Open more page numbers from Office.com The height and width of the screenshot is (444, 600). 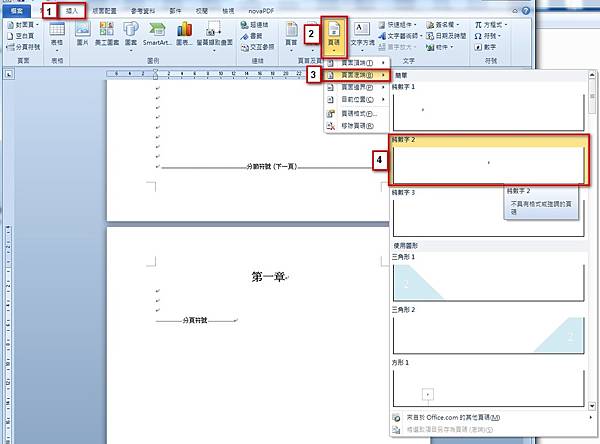pyautogui.click(x=492, y=418)
